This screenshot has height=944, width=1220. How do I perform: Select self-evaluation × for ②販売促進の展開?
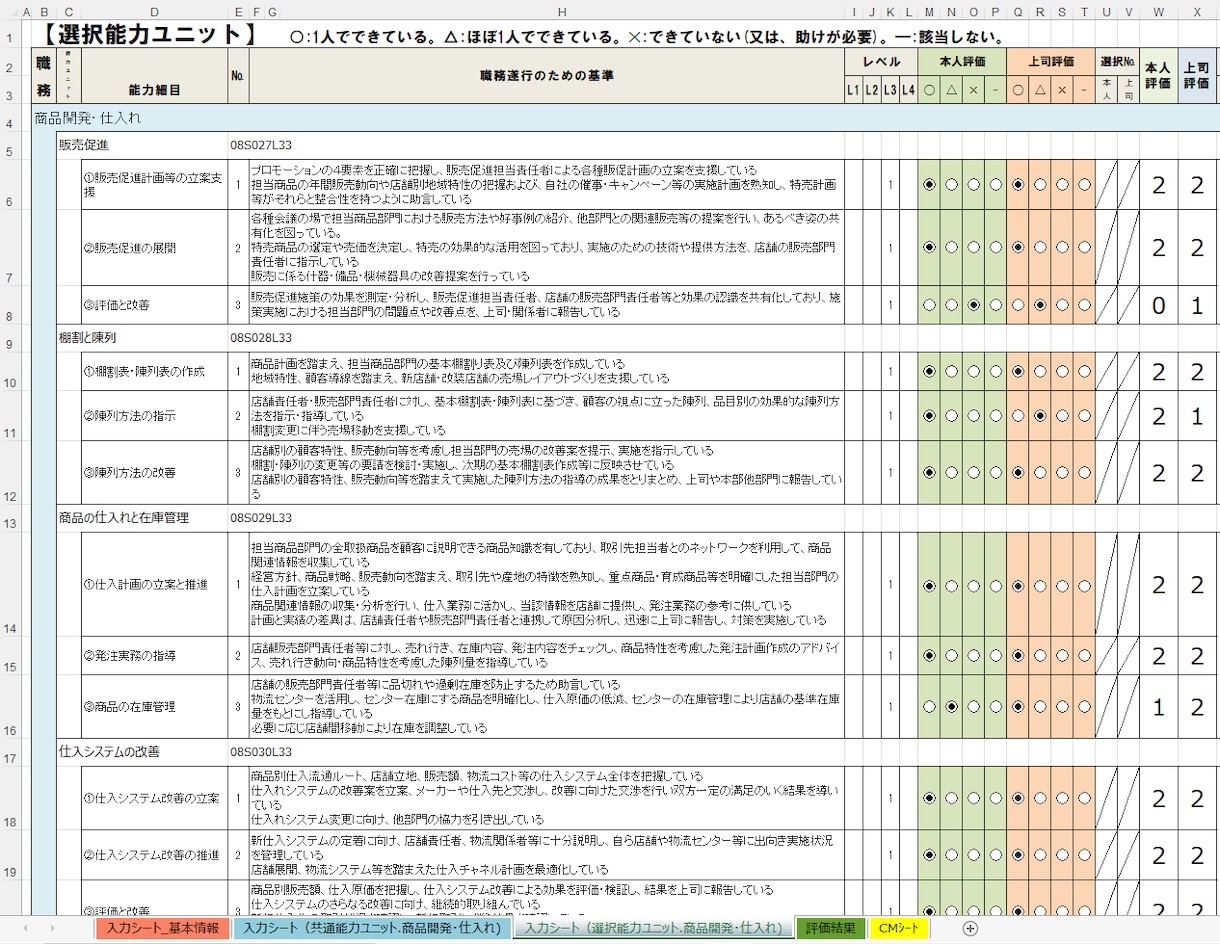point(974,247)
